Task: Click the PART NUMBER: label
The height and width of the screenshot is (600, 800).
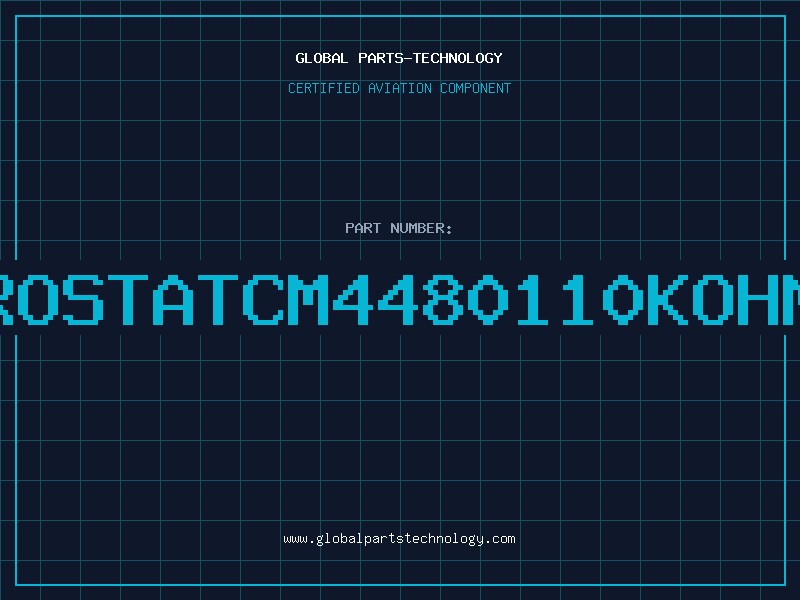Action: [x=399, y=228]
